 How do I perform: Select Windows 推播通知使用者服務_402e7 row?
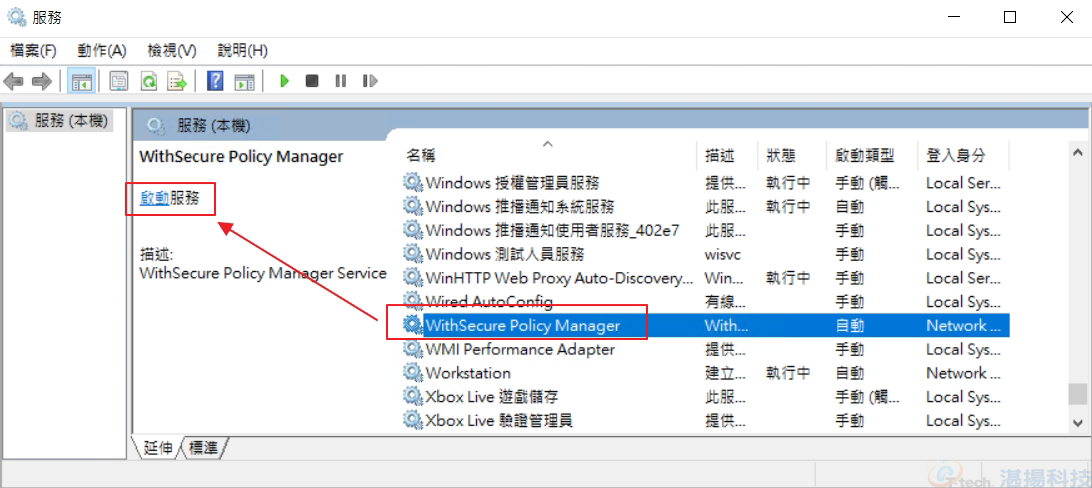705,230
